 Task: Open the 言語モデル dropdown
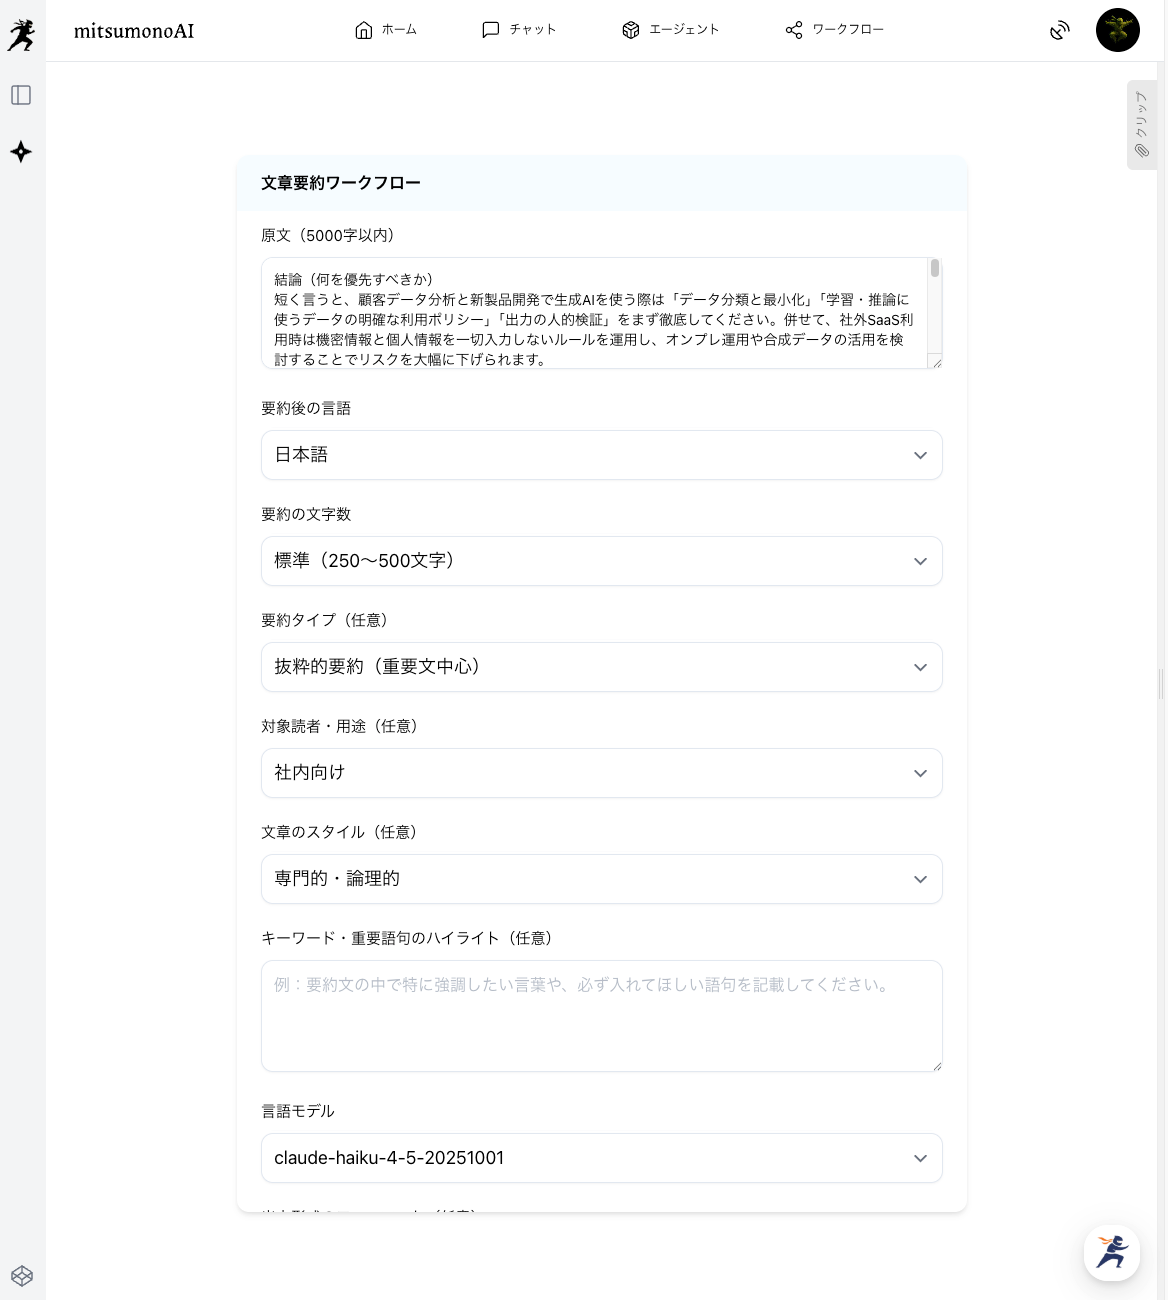[601, 1158]
